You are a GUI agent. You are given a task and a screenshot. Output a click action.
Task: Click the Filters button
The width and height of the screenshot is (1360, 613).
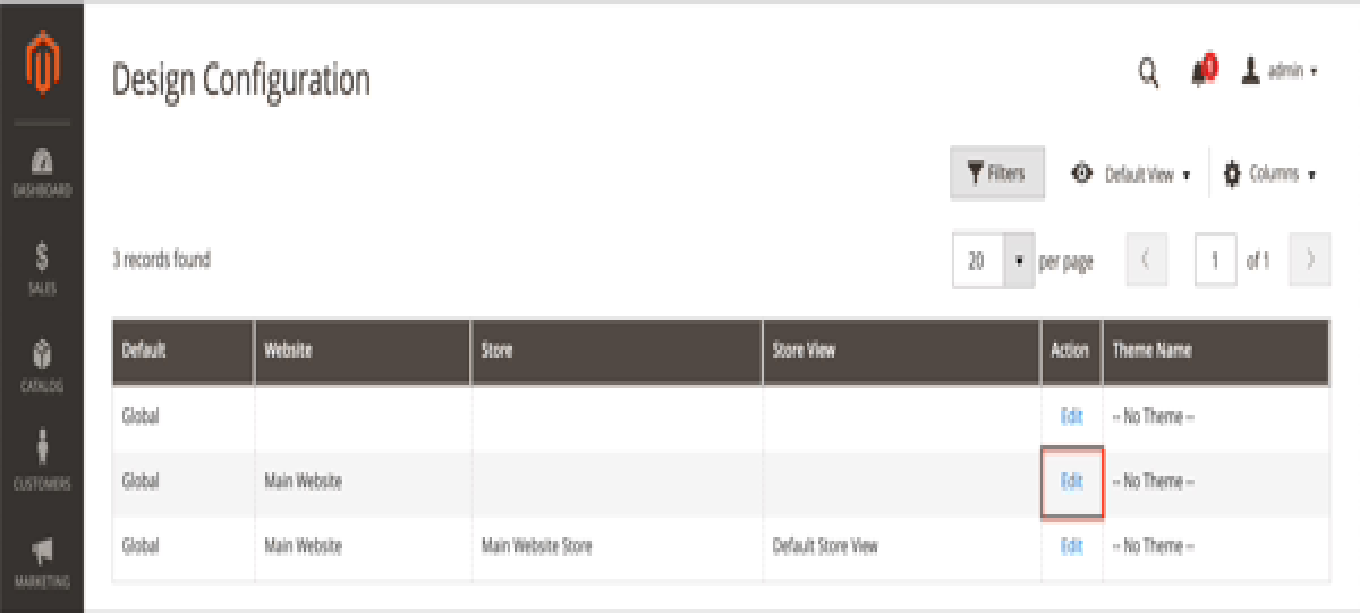[x=997, y=174]
